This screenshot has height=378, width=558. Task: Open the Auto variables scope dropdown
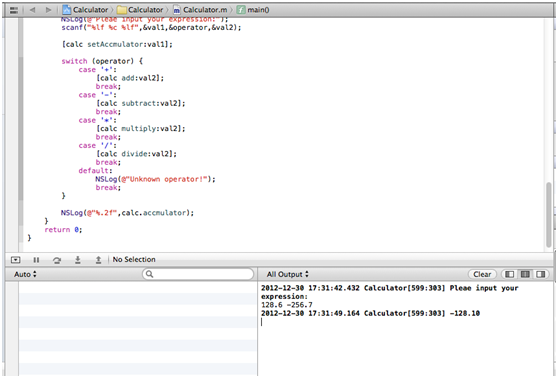(x=25, y=274)
